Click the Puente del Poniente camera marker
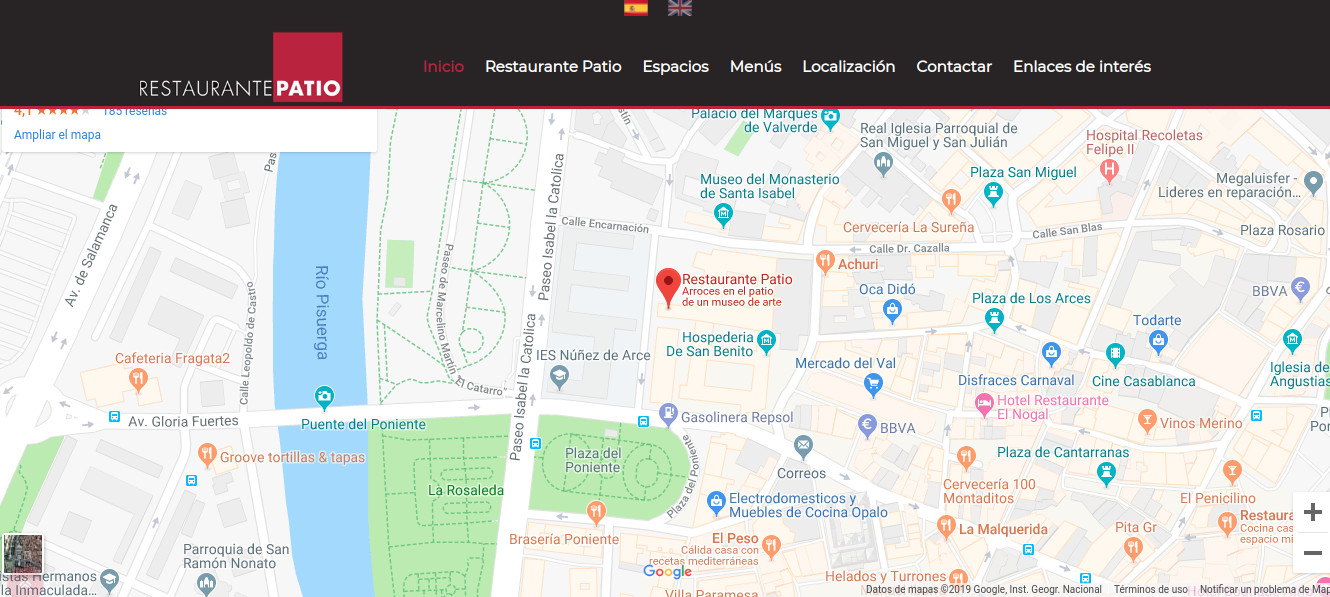Image resolution: width=1330 pixels, height=597 pixels. [324, 398]
